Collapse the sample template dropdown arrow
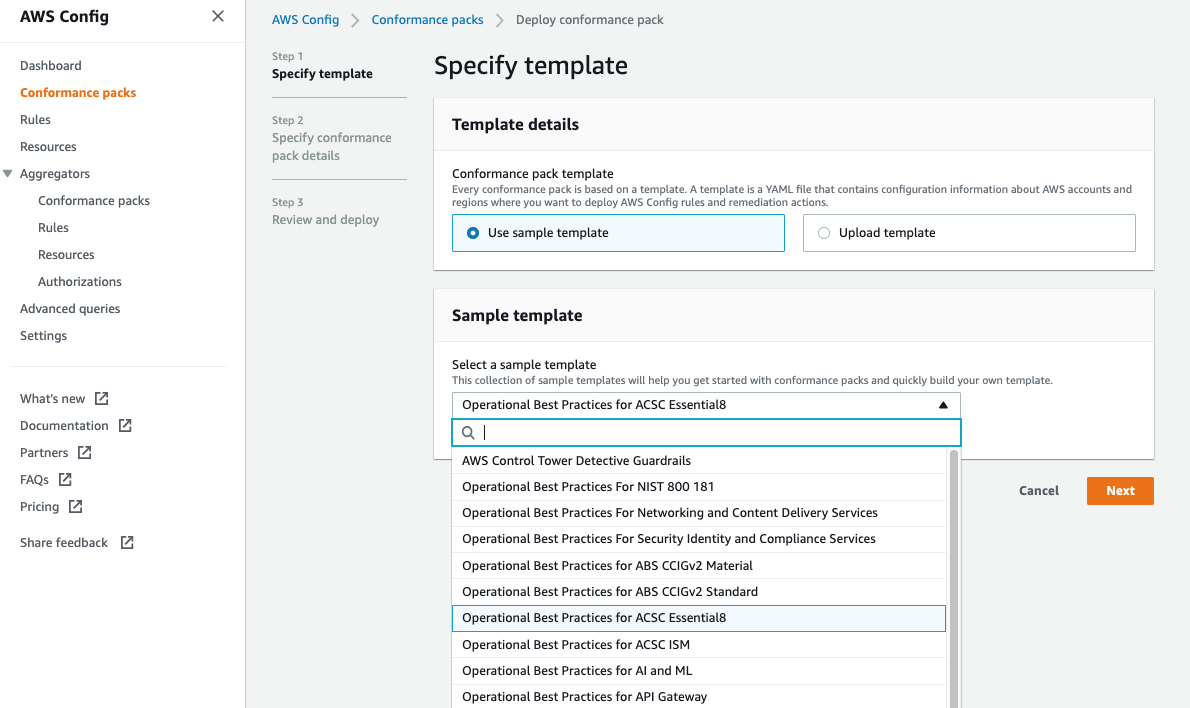 [943, 405]
